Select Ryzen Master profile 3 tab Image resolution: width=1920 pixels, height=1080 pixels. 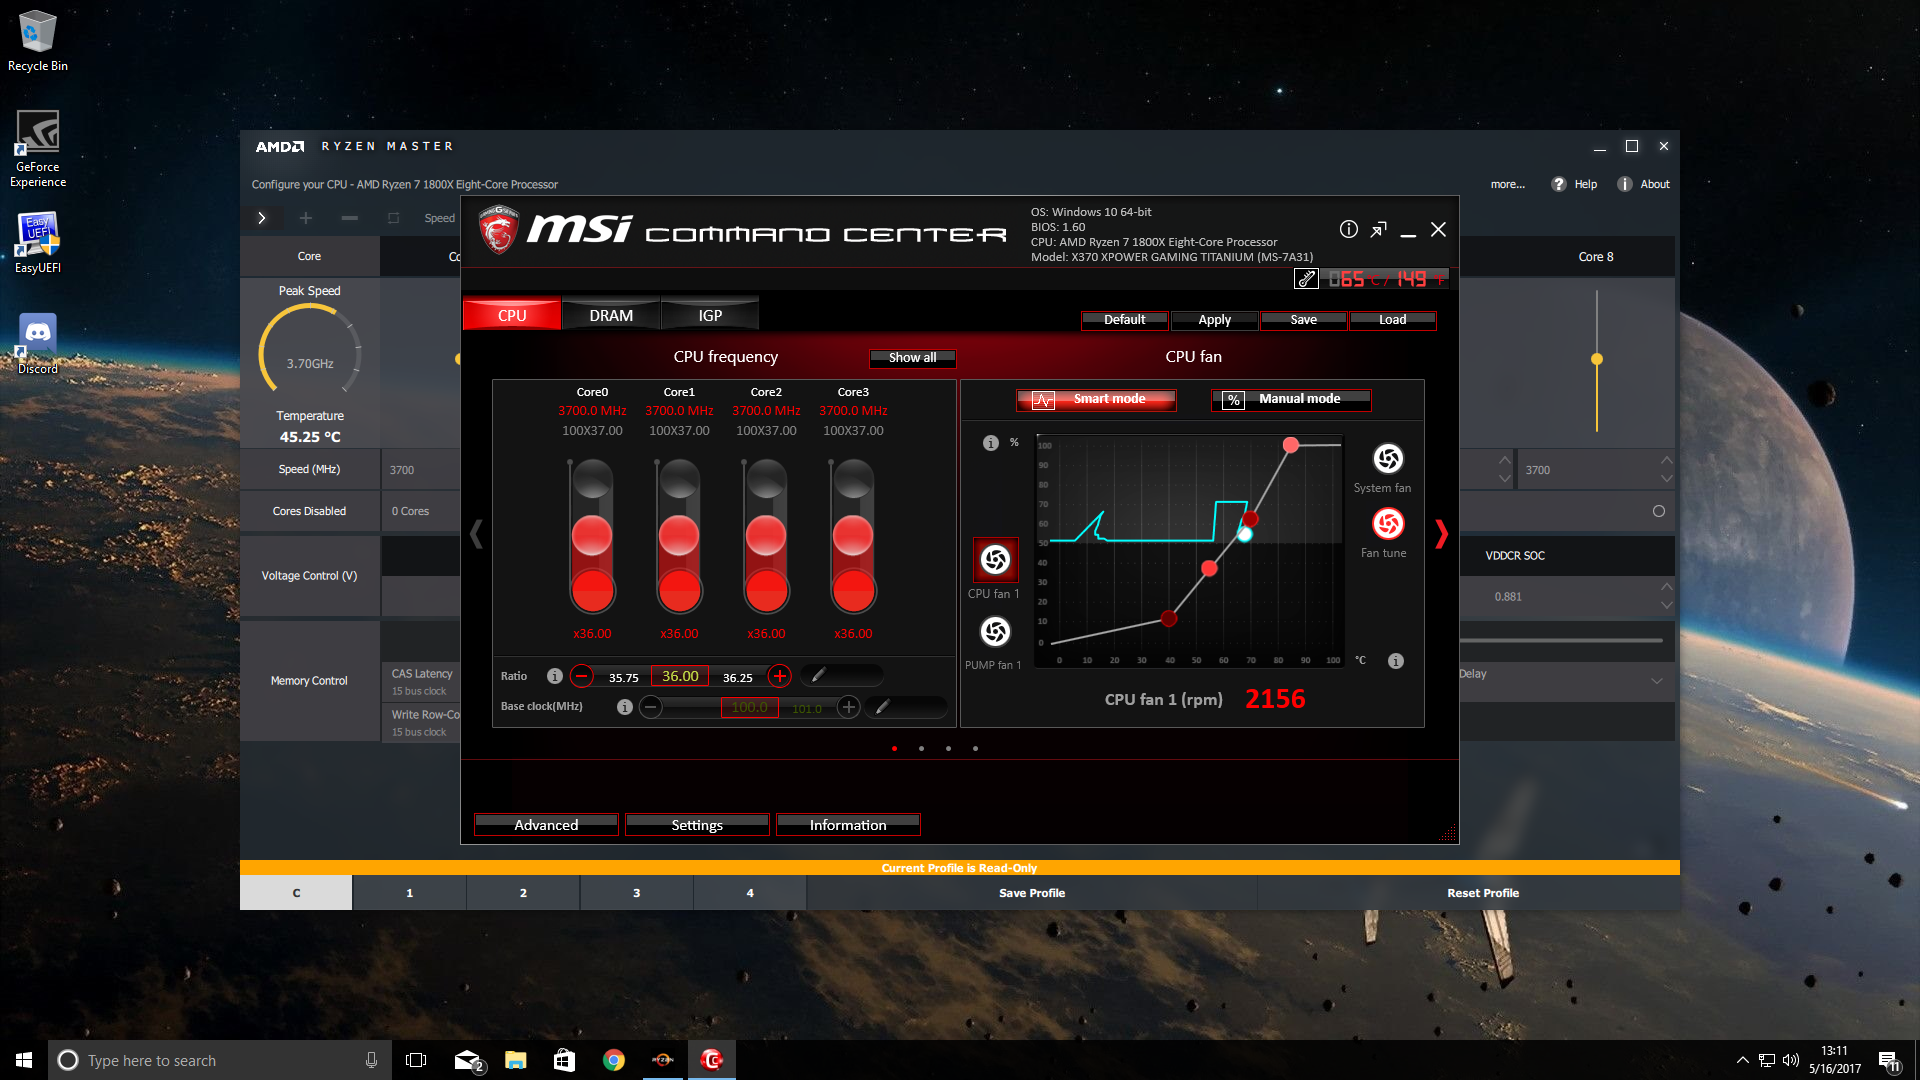pos(636,893)
